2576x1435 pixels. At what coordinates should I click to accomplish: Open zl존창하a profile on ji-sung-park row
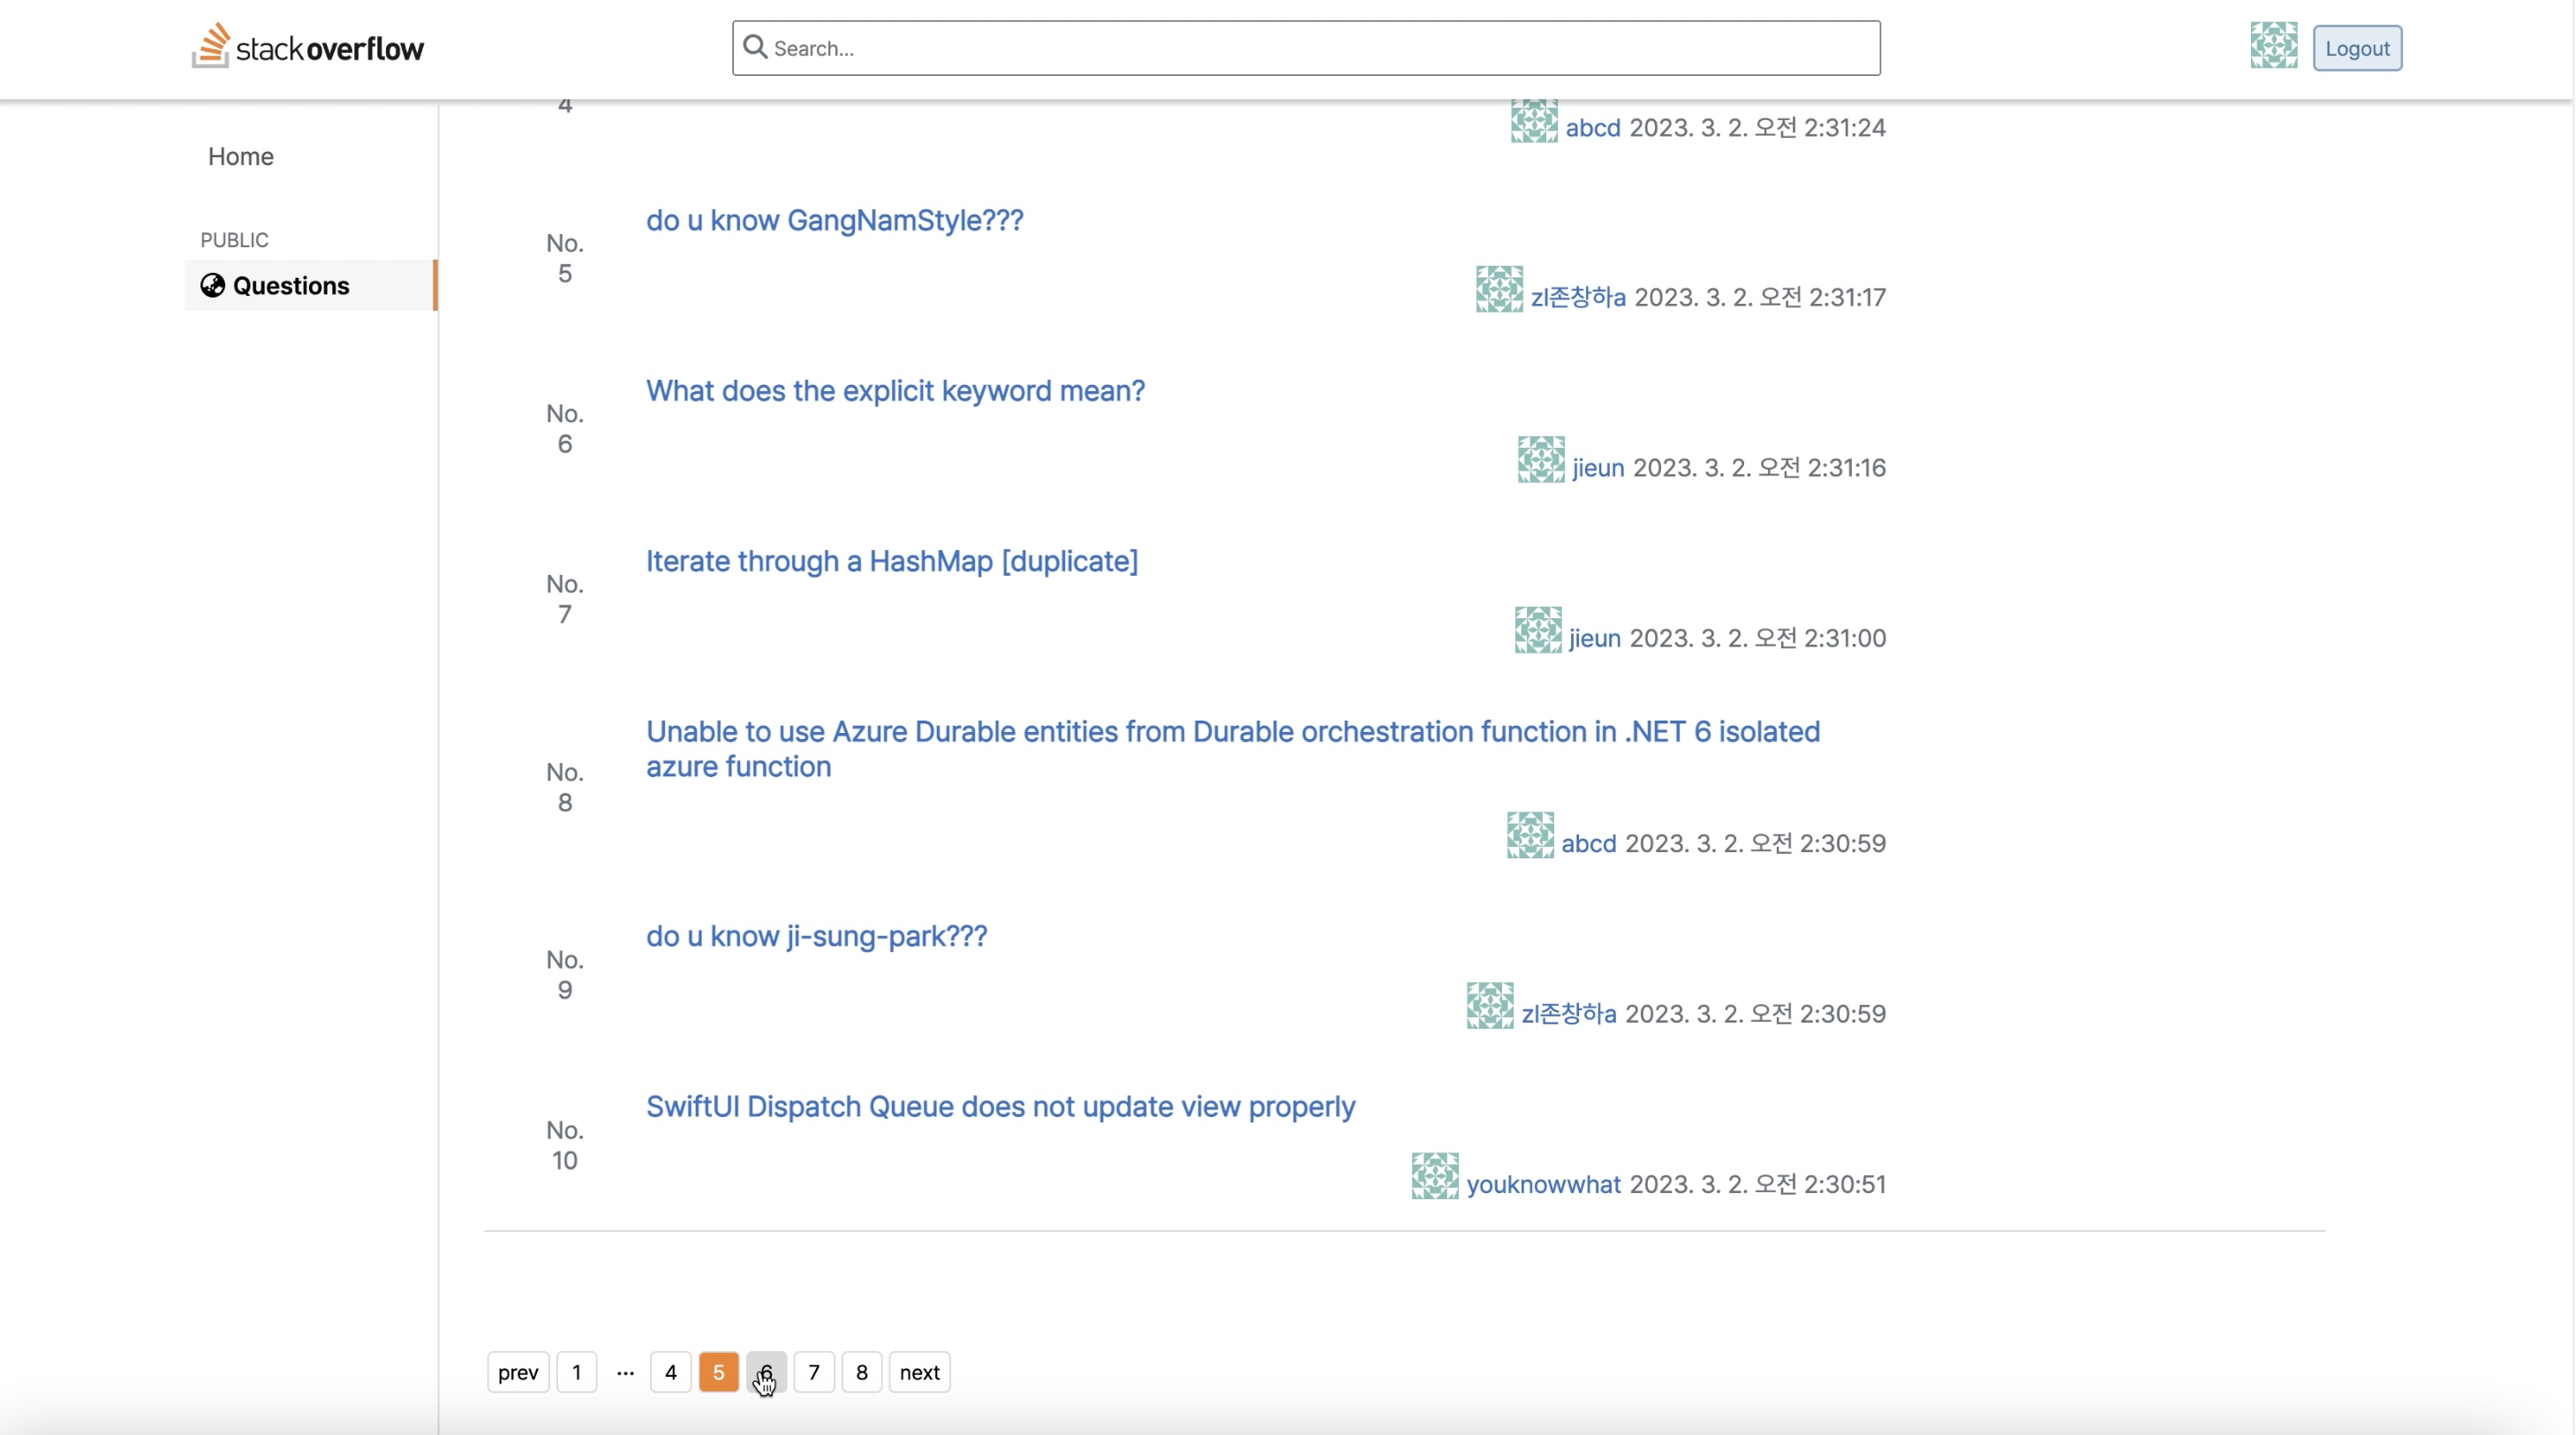coord(1569,1013)
